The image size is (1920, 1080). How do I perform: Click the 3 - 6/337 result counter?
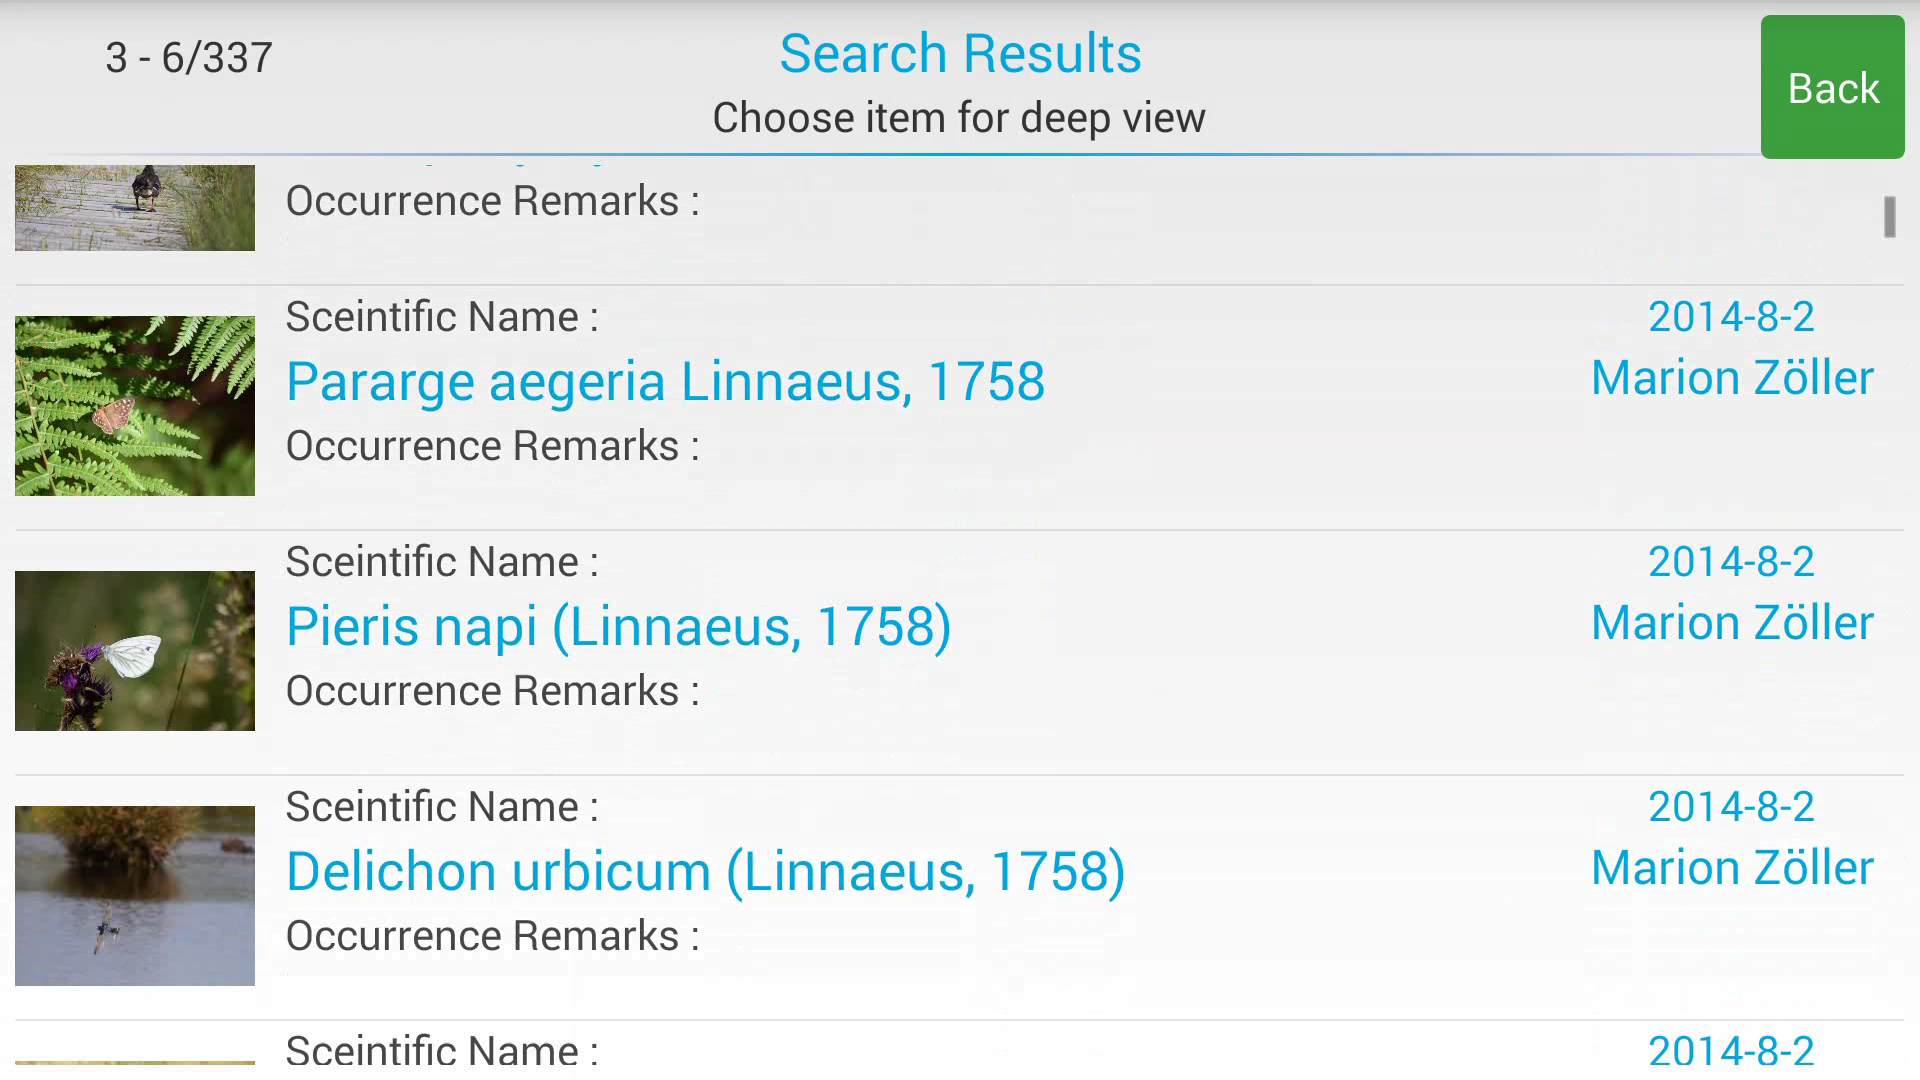click(189, 58)
